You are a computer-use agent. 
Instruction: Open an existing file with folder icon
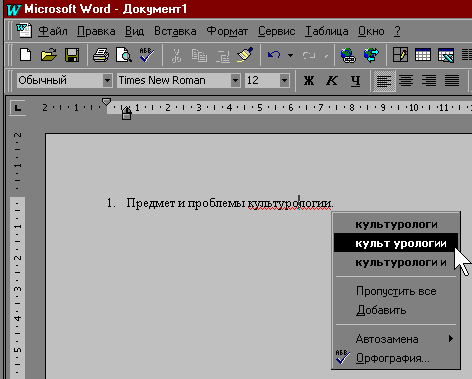tap(49, 55)
